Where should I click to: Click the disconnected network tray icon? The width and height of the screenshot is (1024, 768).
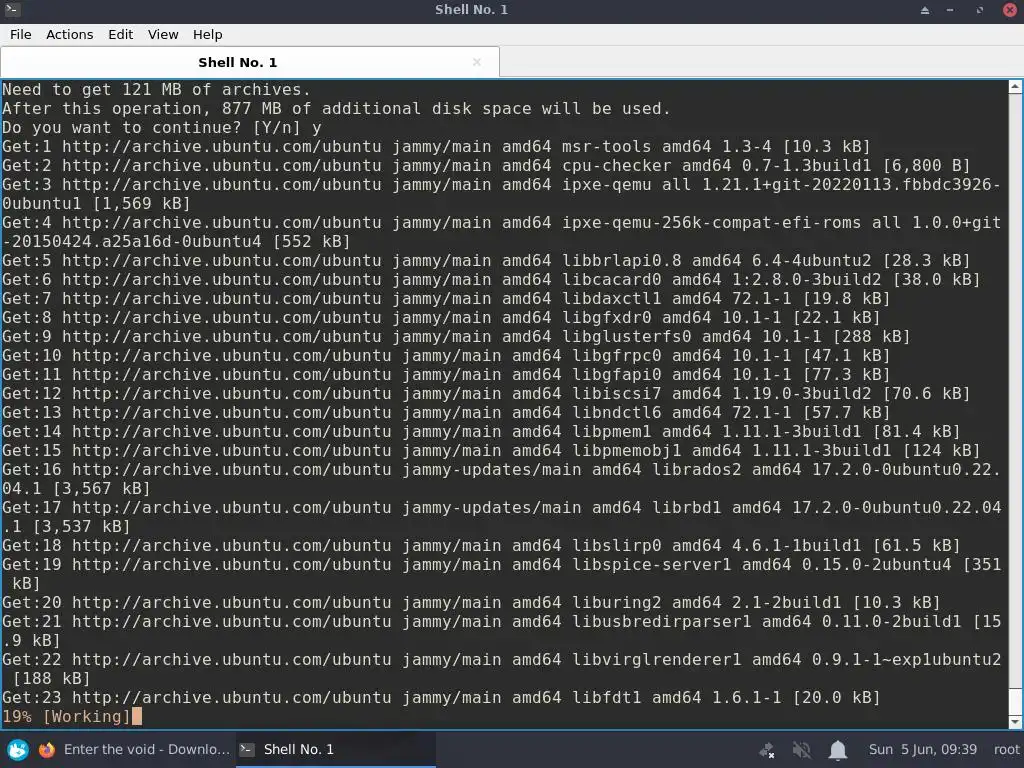pos(767,750)
